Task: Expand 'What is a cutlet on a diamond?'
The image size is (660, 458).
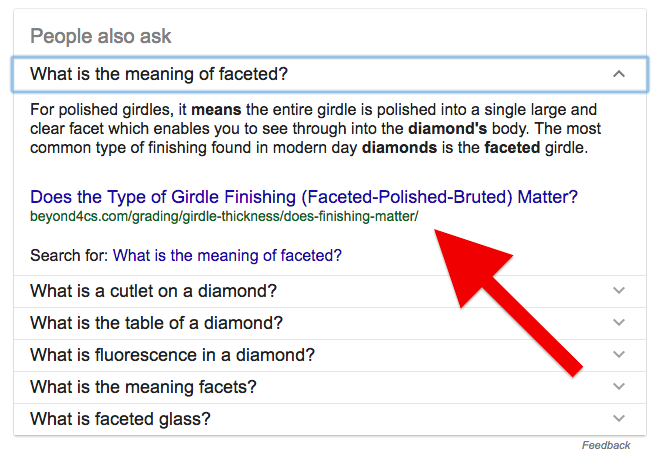Action: (x=153, y=291)
